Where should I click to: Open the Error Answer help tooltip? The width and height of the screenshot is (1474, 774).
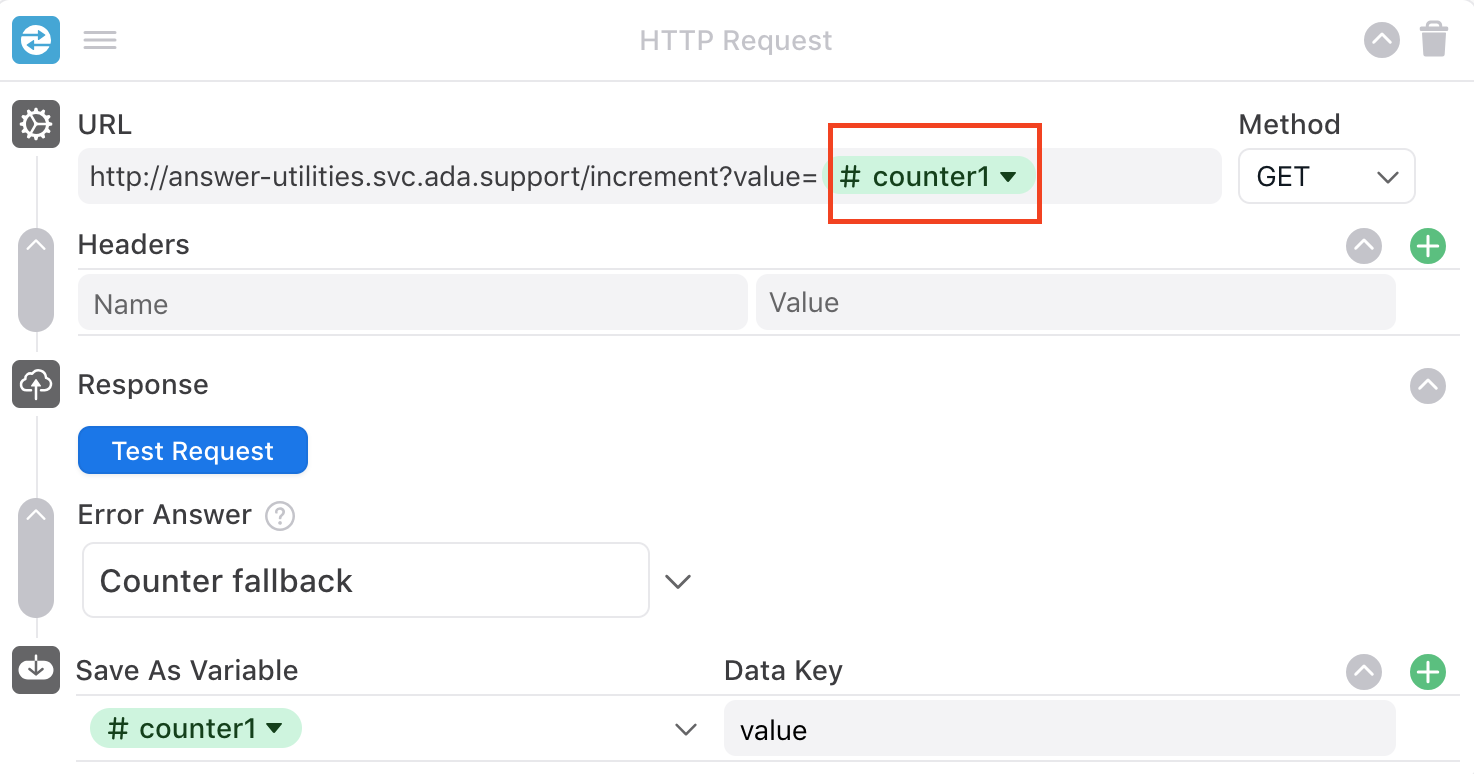click(x=279, y=516)
